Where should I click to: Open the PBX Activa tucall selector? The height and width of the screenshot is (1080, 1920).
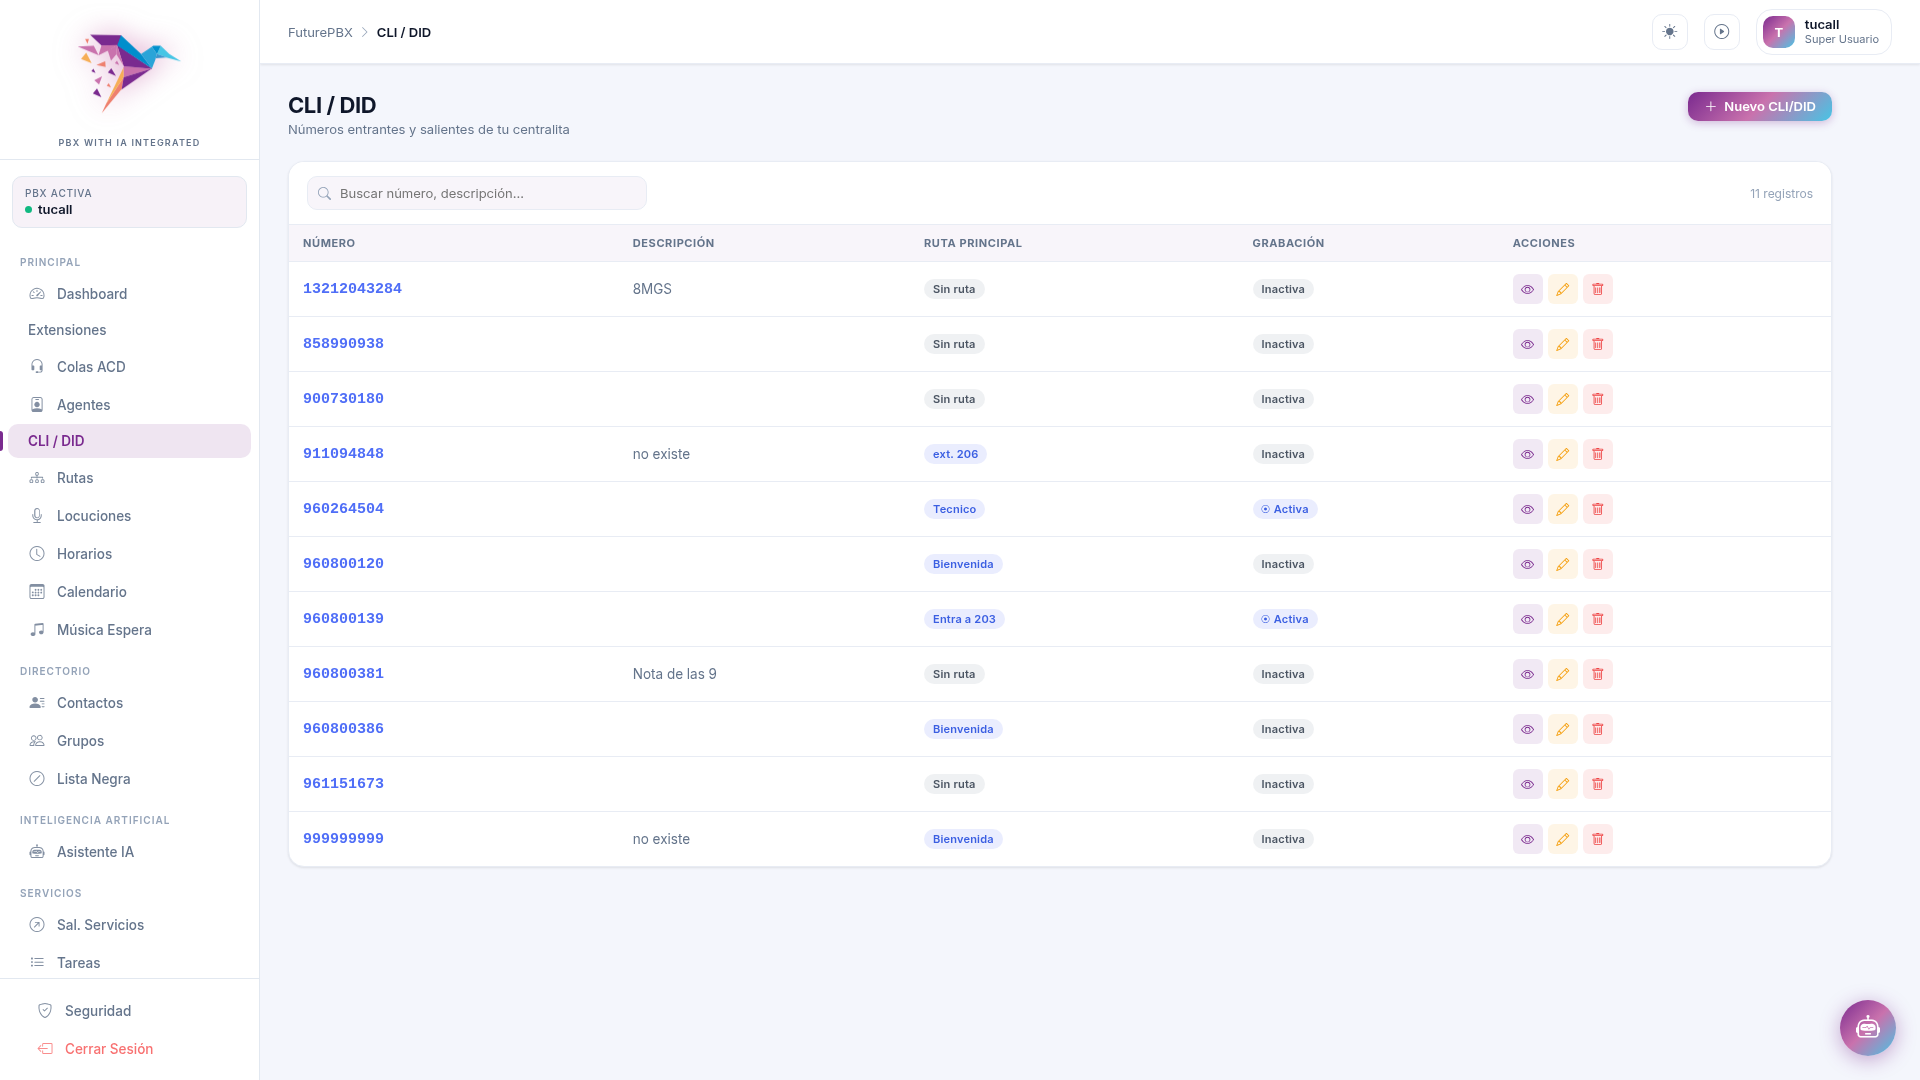point(129,202)
